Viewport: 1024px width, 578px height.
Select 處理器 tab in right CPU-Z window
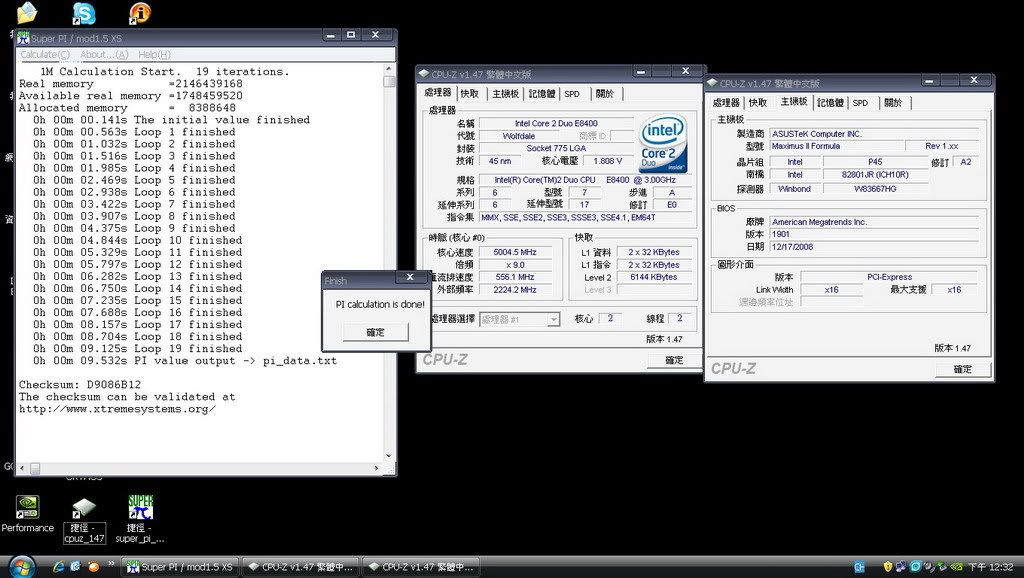click(726, 103)
